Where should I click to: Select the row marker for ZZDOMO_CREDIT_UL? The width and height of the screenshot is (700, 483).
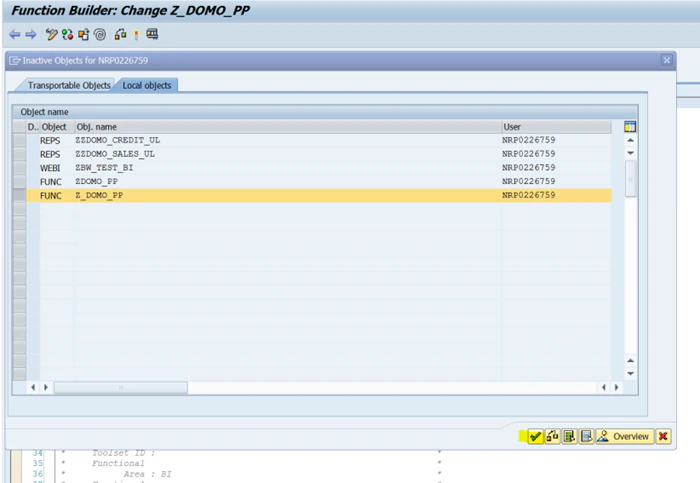pos(19,140)
